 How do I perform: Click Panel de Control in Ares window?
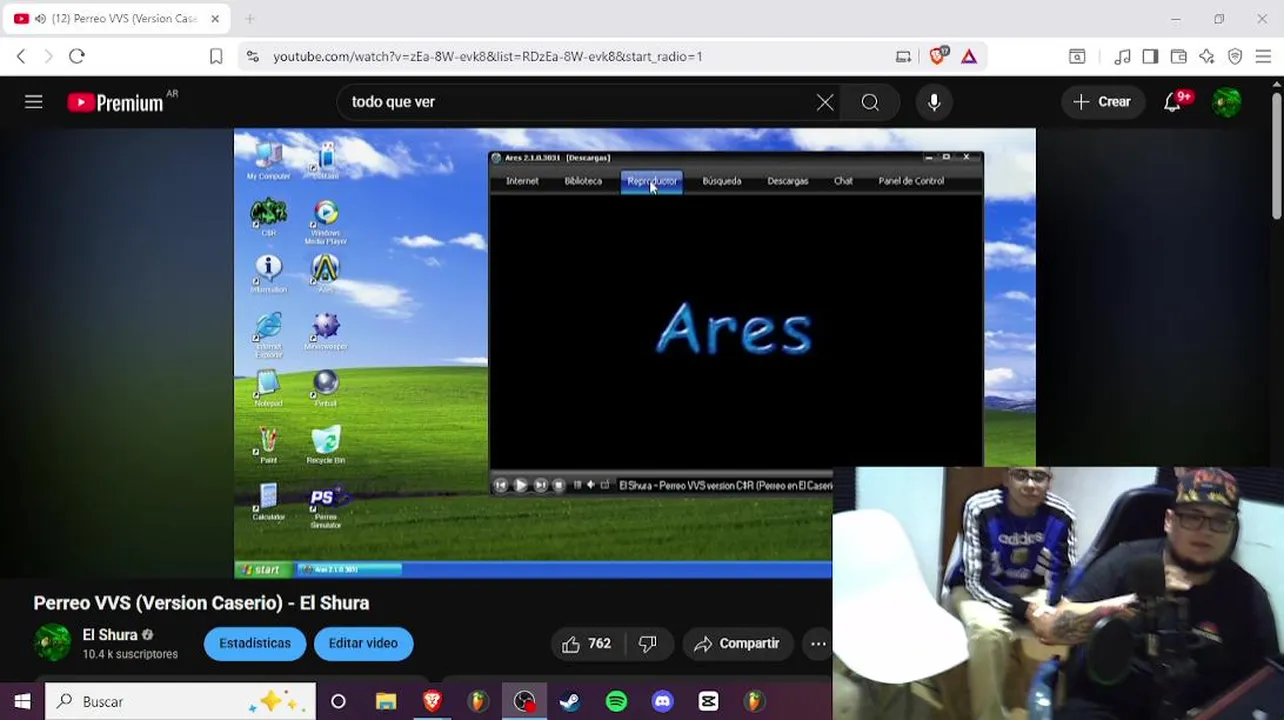(911, 181)
